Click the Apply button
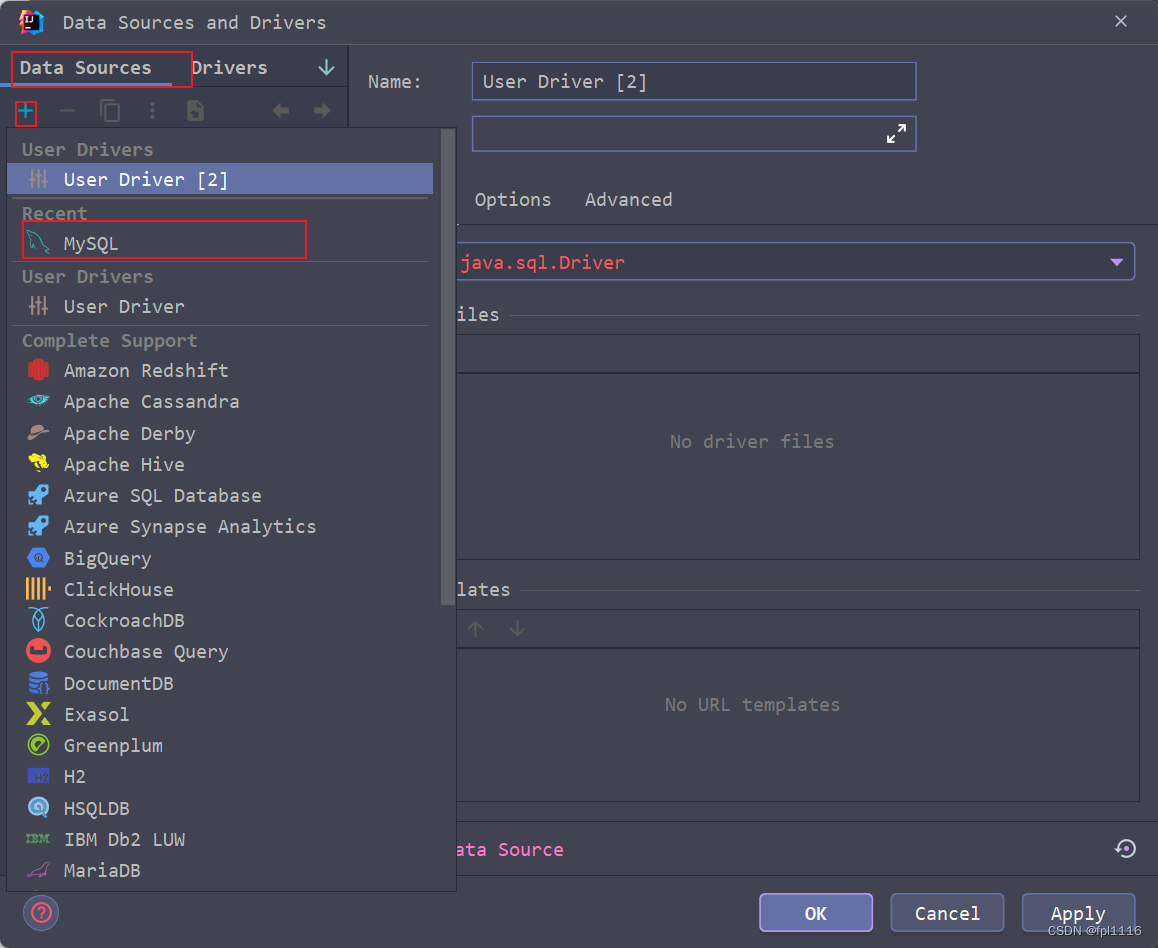This screenshot has height=948, width=1158. pos(1078,913)
